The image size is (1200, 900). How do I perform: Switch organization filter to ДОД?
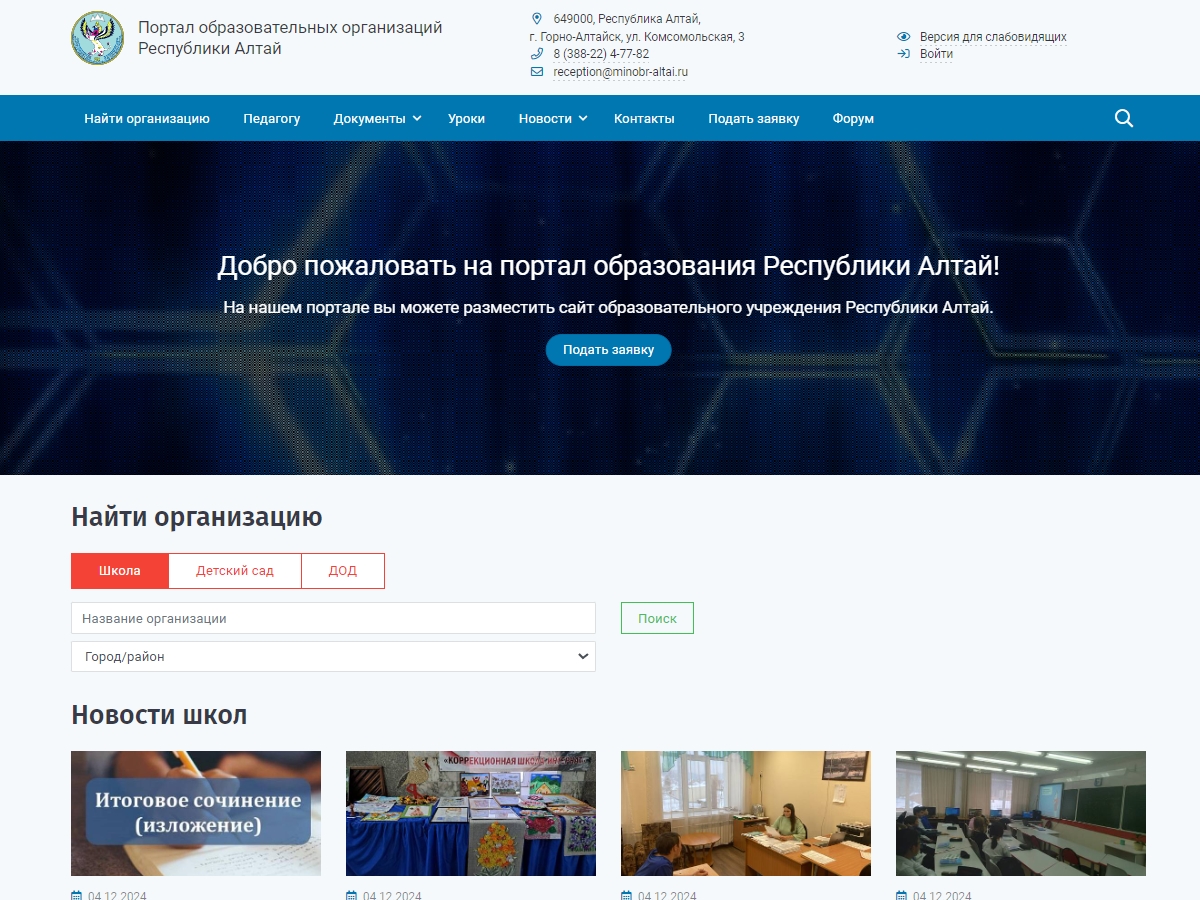pyautogui.click(x=343, y=570)
